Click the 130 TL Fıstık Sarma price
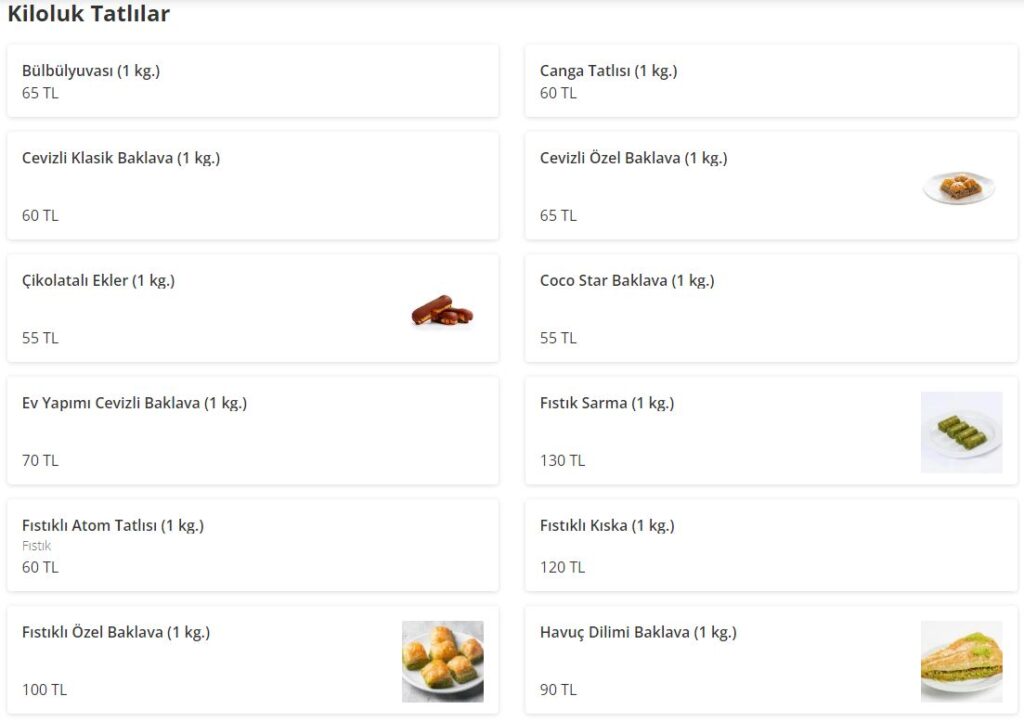Viewport: 1024px width, 722px height. pyautogui.click(x=562, y=461)
